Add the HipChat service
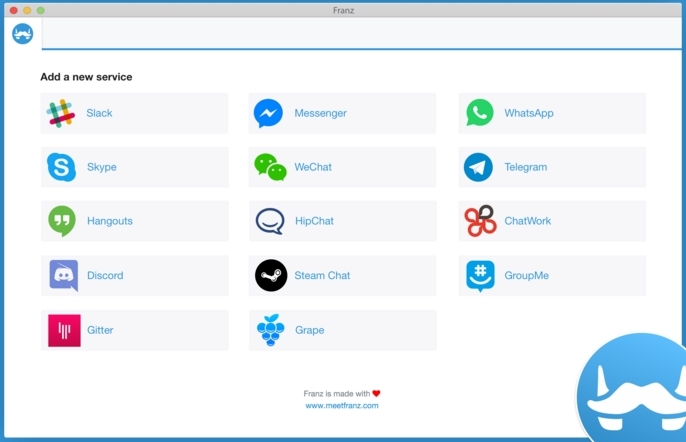The width and height of the screenshot is (686, 442). 342,221
